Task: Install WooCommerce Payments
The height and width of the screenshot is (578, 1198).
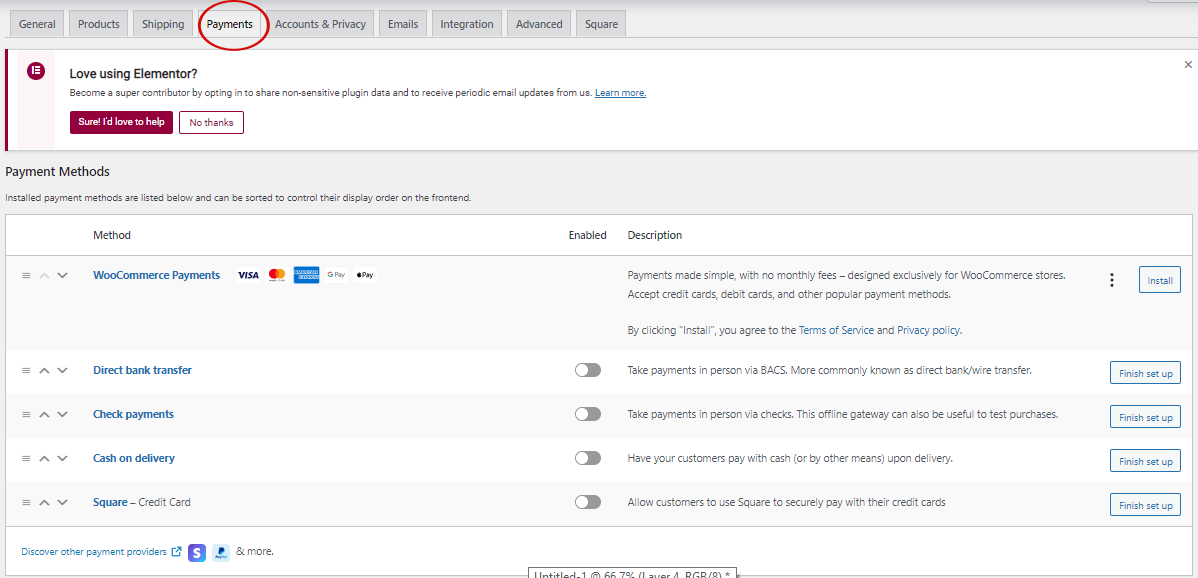Action: click(1160, 280)
